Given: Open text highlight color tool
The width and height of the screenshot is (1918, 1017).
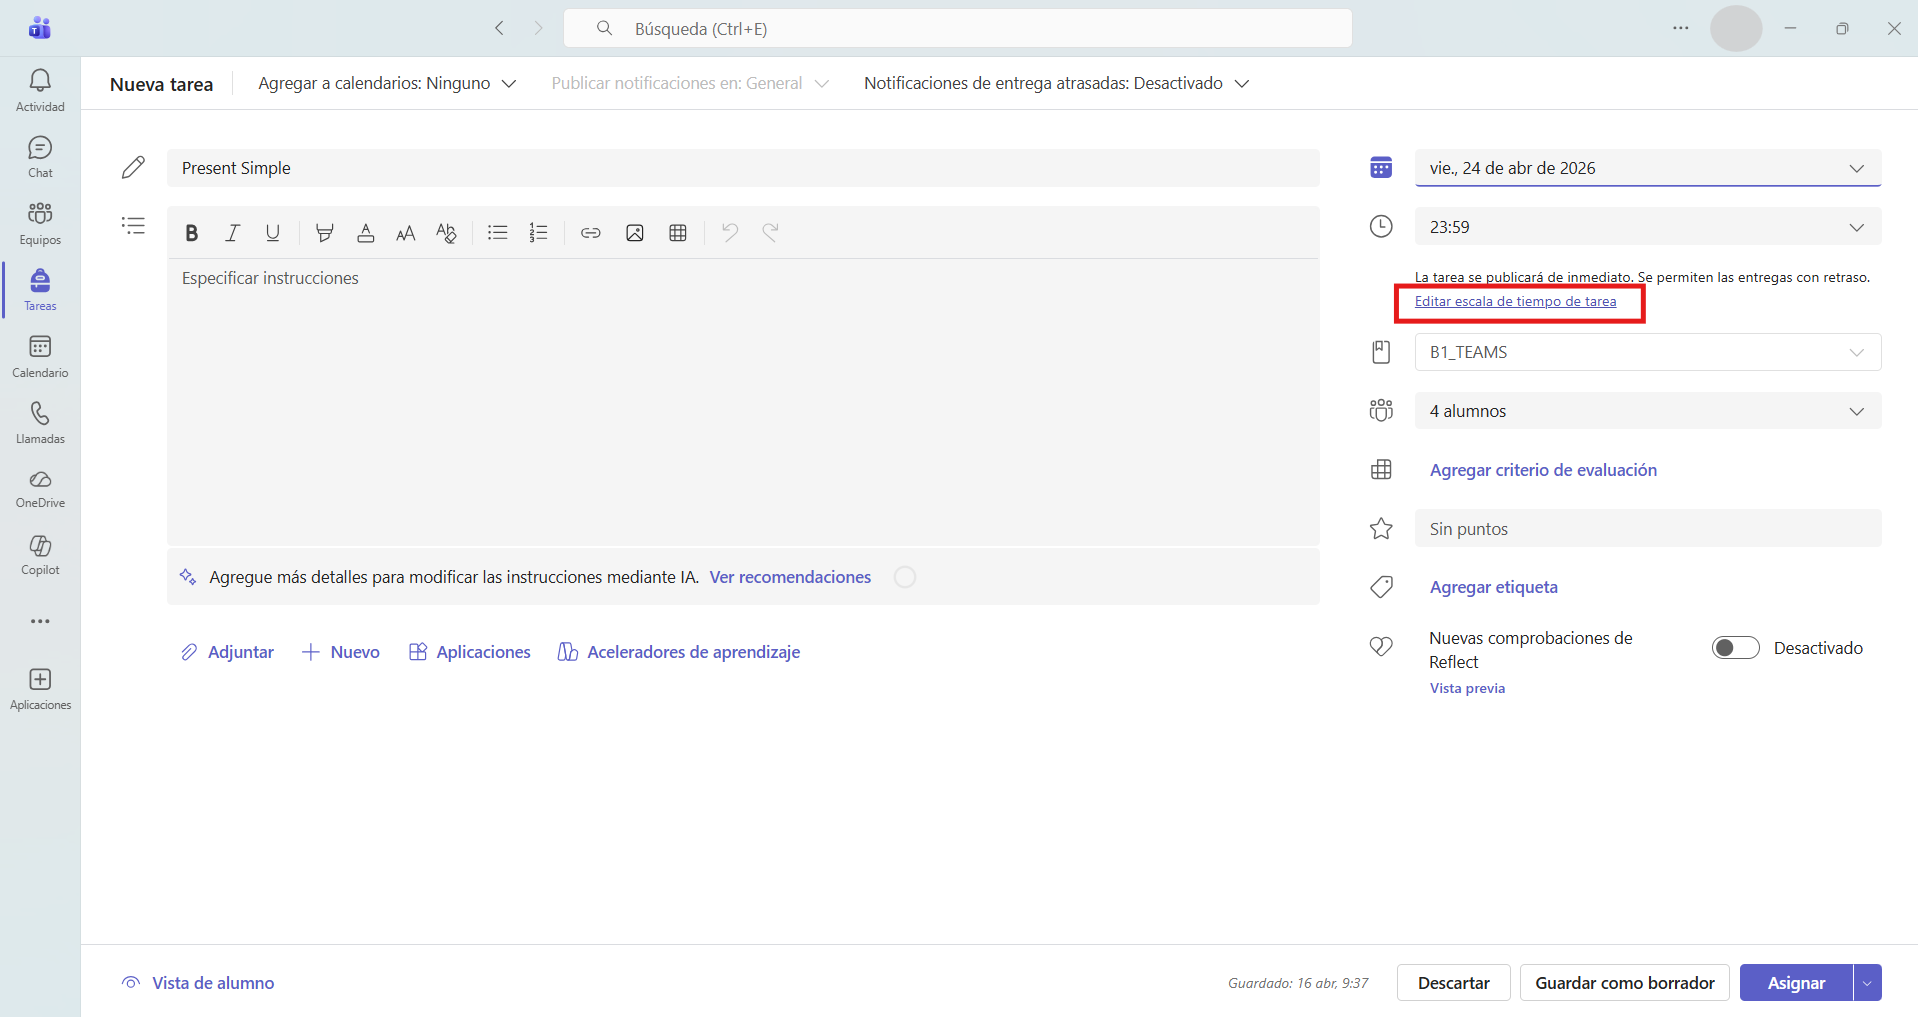Looking at the screenshot, I should tap(324, 233).
